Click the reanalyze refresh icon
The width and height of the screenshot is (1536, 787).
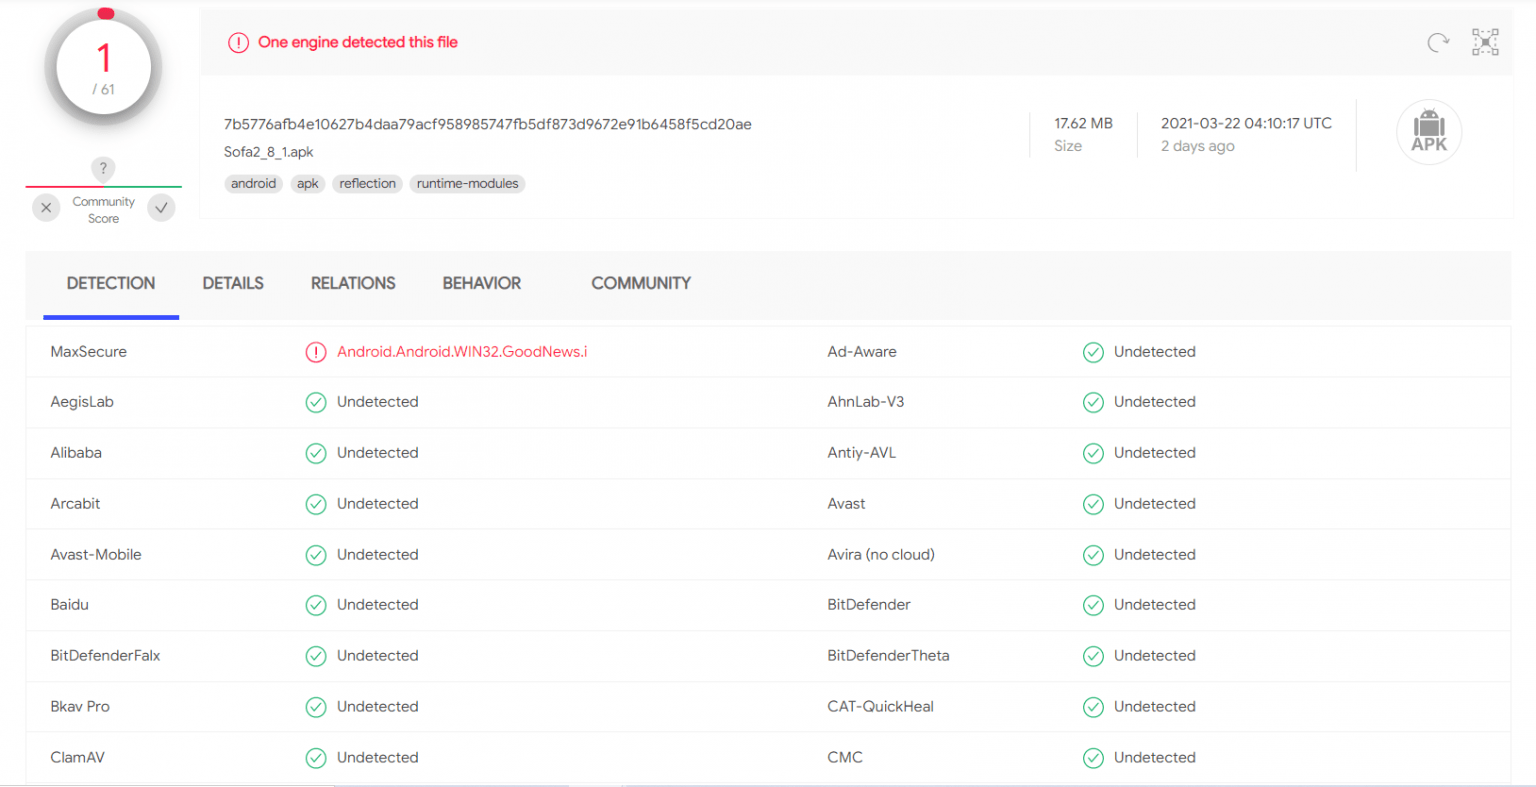[x=1438, y=42]
